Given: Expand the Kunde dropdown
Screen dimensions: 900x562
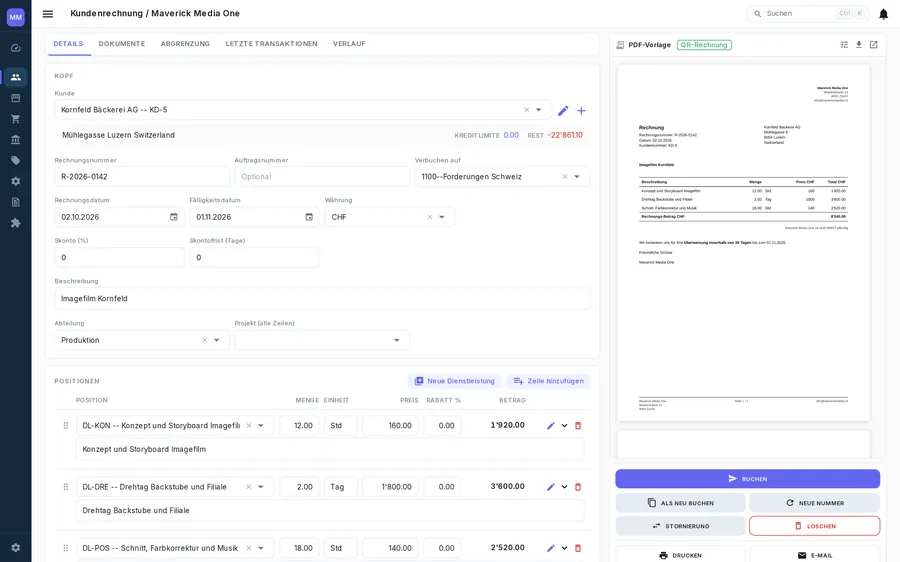Looking at the screenshot, I should (539, 110).
